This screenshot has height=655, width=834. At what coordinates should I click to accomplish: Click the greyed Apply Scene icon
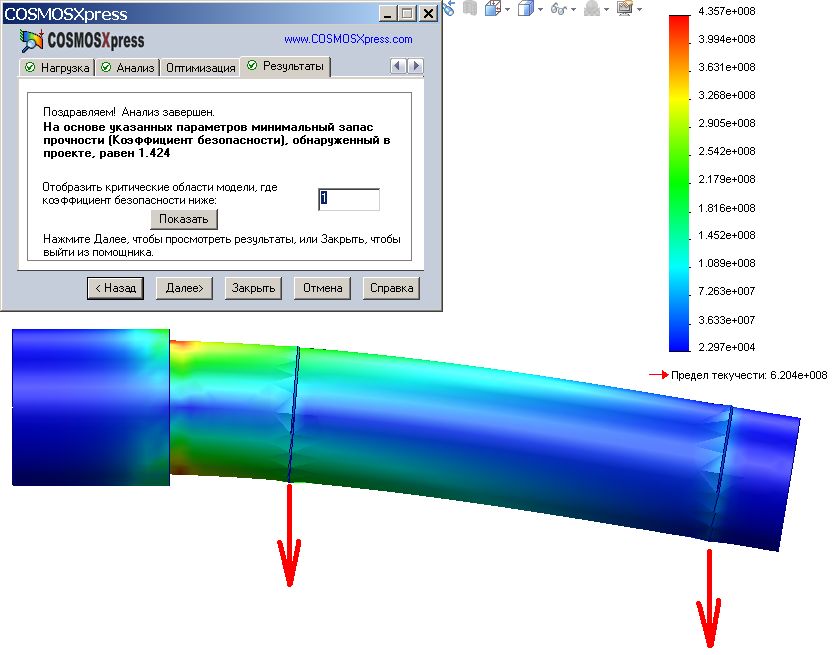point(591,9)
